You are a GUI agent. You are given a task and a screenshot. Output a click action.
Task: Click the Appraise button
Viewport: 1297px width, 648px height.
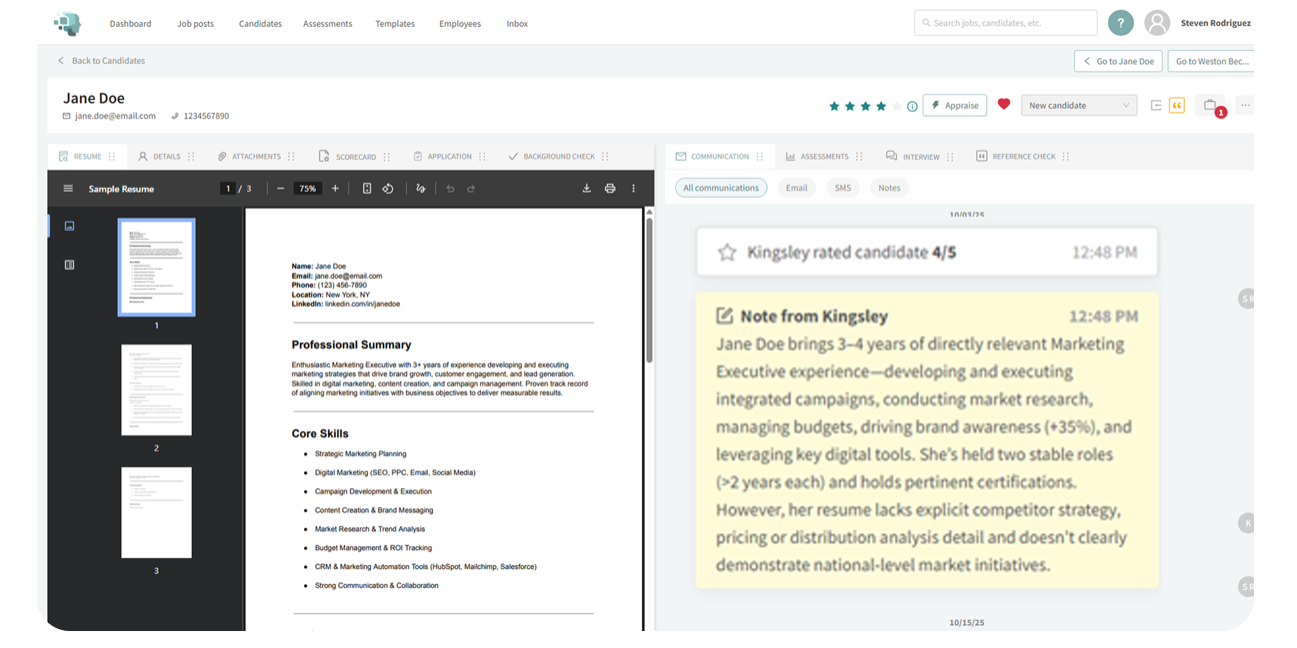pos(954,104)
